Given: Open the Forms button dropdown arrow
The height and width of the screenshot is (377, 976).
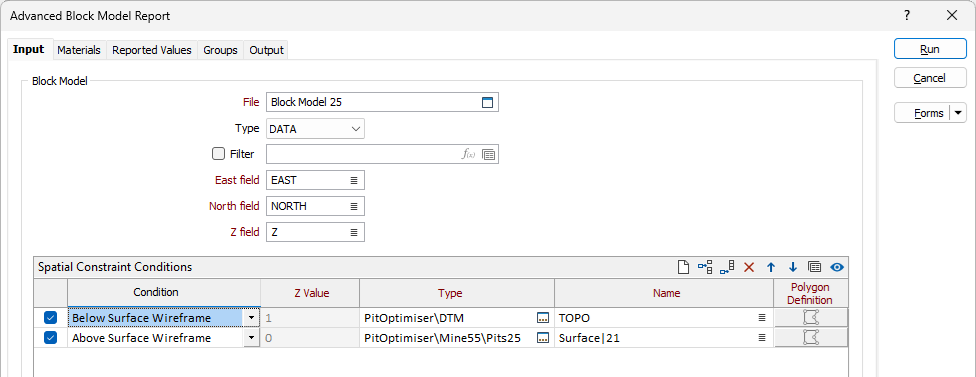Looking at the screenshot, I should point(958,113).
